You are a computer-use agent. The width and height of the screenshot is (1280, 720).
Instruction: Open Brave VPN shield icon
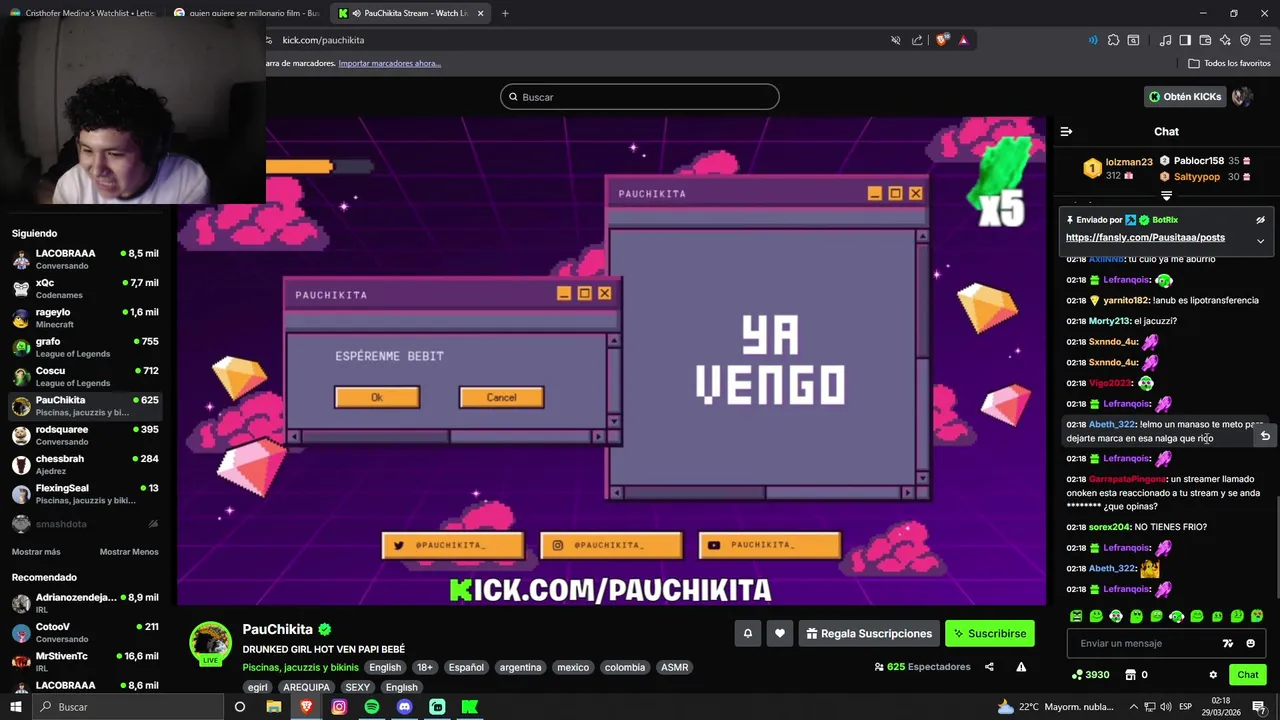point(1245,40)
